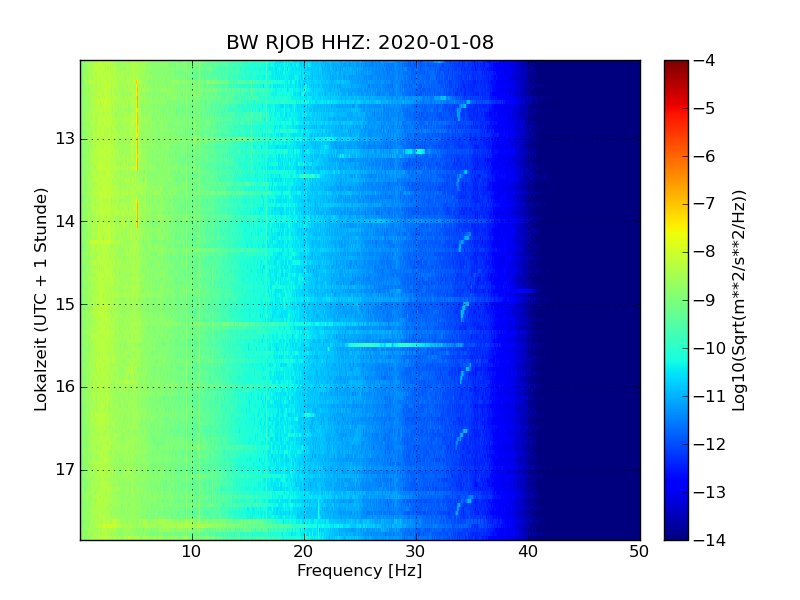Click the colorbar tick label '−13'
The width and height of the screenshot is (800, 600).
tap(710, 492)
